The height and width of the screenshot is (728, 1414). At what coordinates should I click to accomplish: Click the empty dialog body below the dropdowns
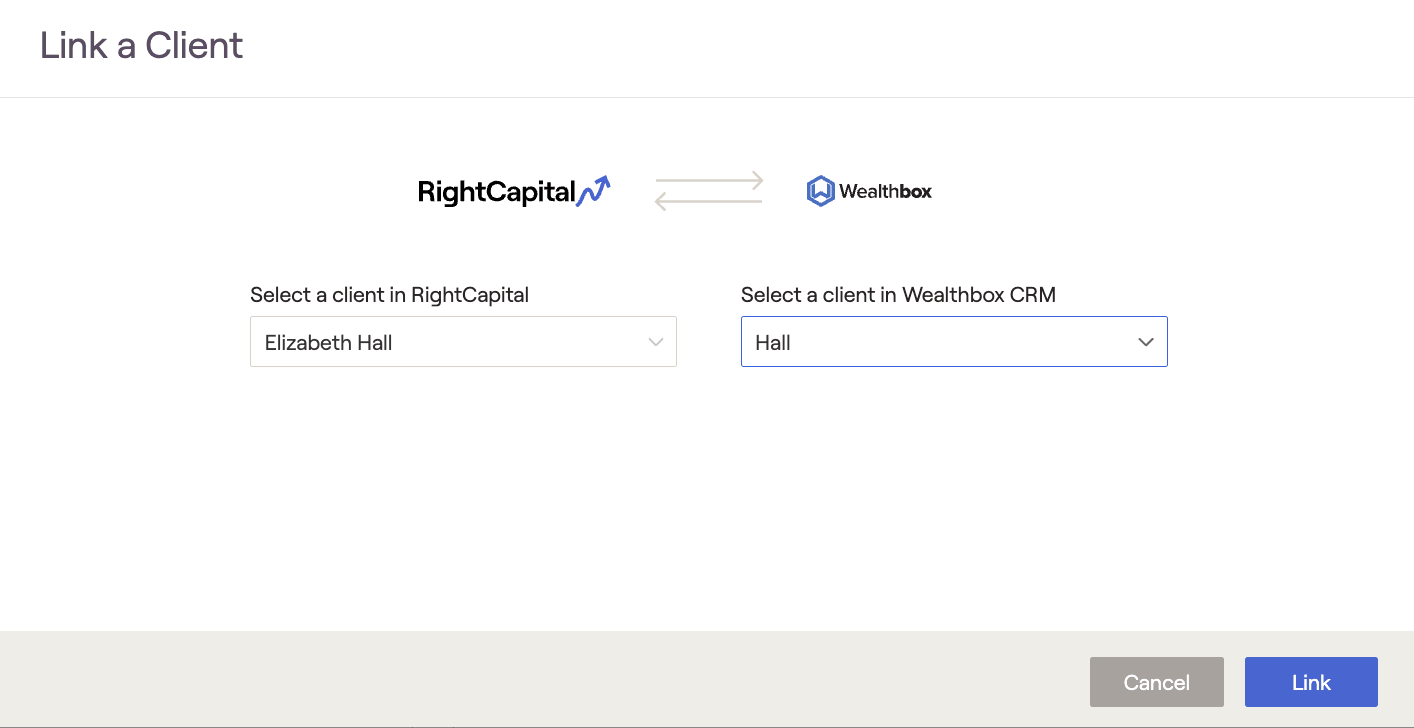707,500
